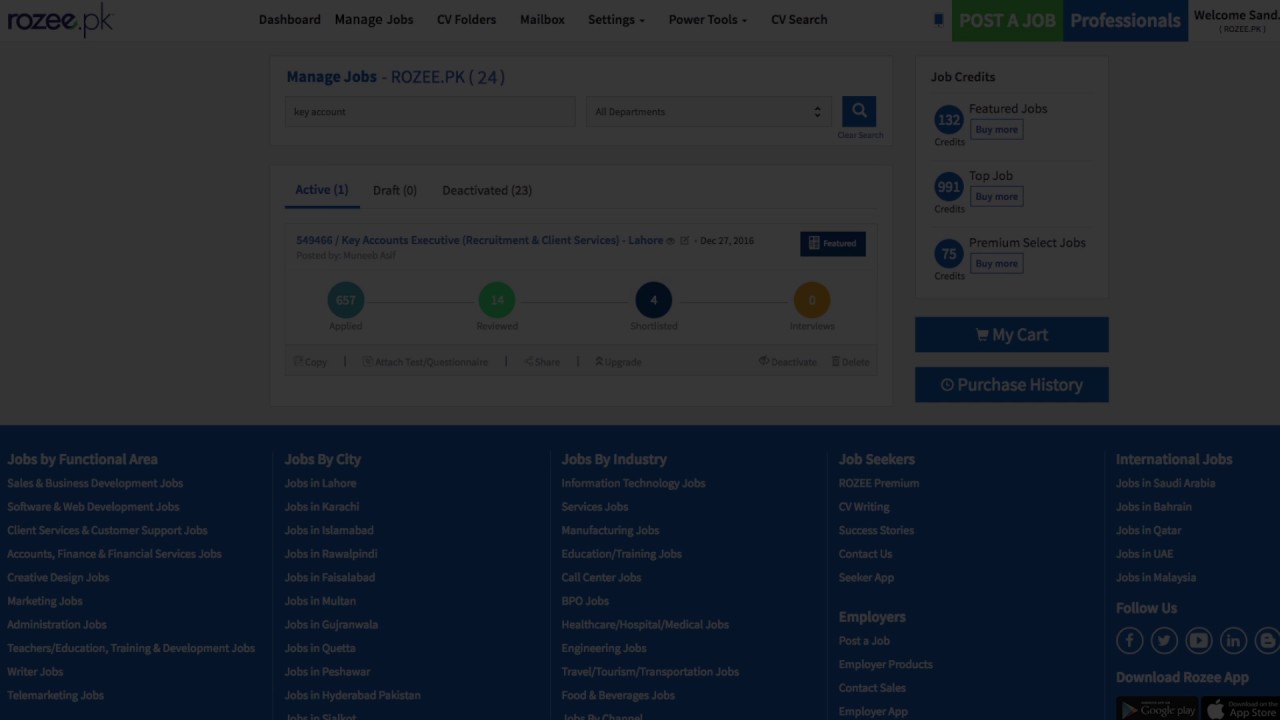Open the CV Writing link
This screenshot has width=1280, height=720.
point(864,507)
